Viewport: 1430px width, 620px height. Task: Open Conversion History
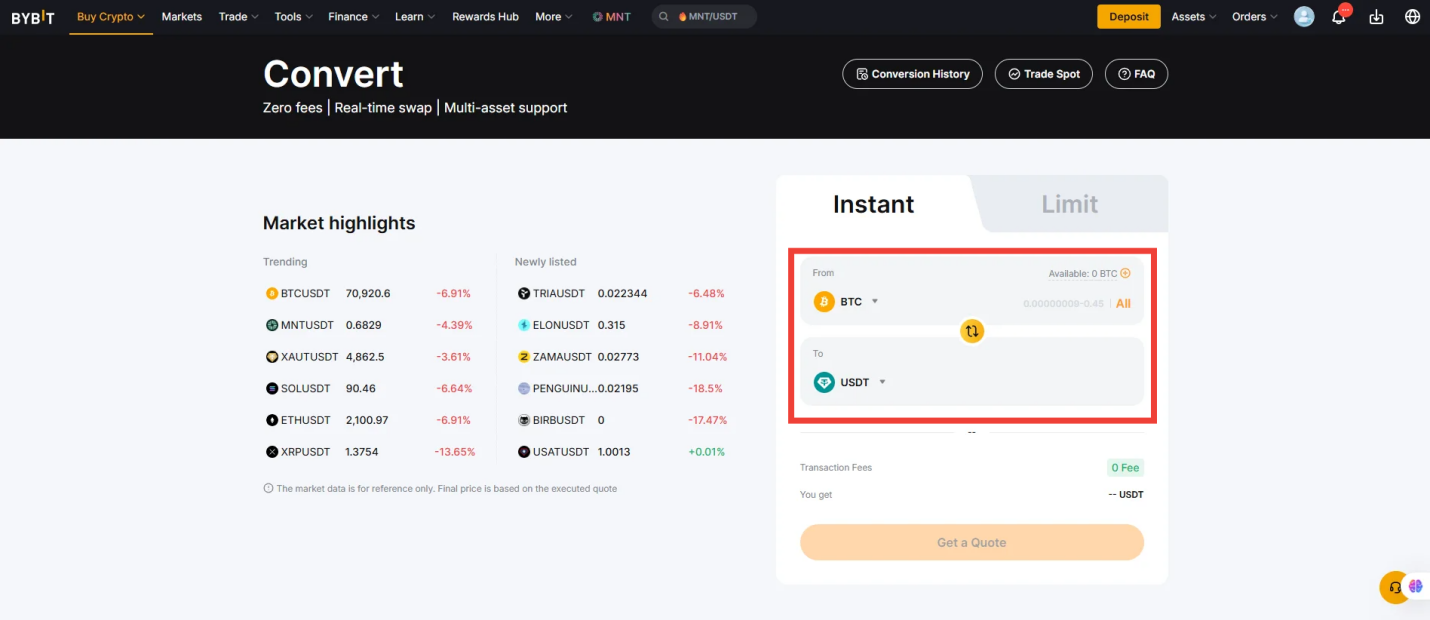(912, 73)
